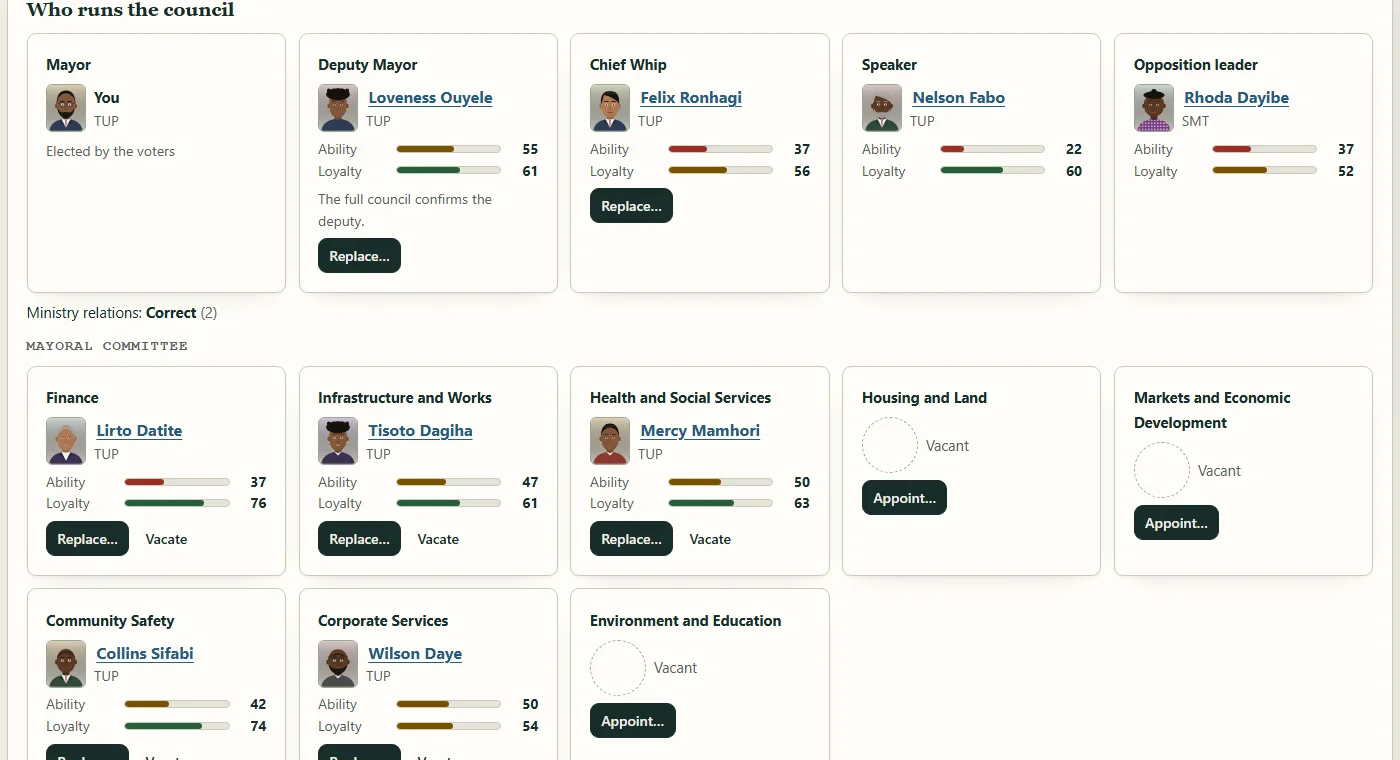Open Nelson Fabo's profile link
The height and width of the screenshot is (760, 1400).
pos(958,98)
